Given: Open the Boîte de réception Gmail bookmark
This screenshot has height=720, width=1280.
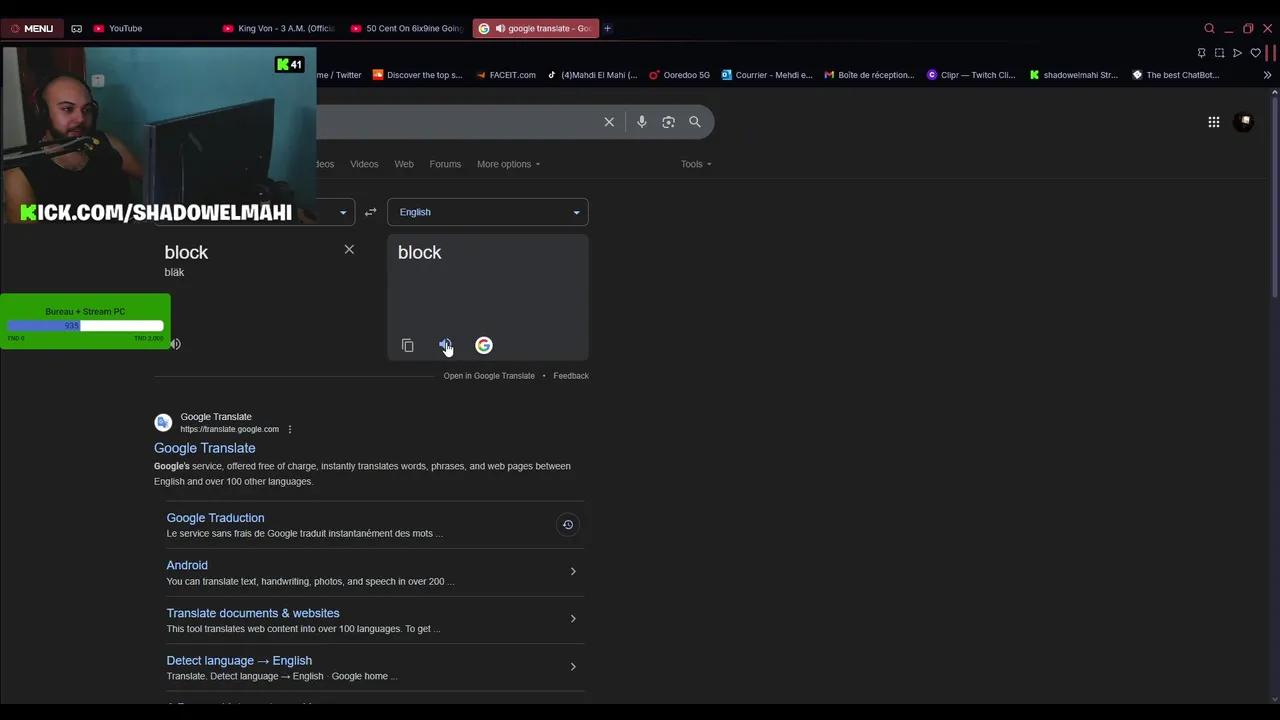Looking at the screenshot, I should point(869,75).
